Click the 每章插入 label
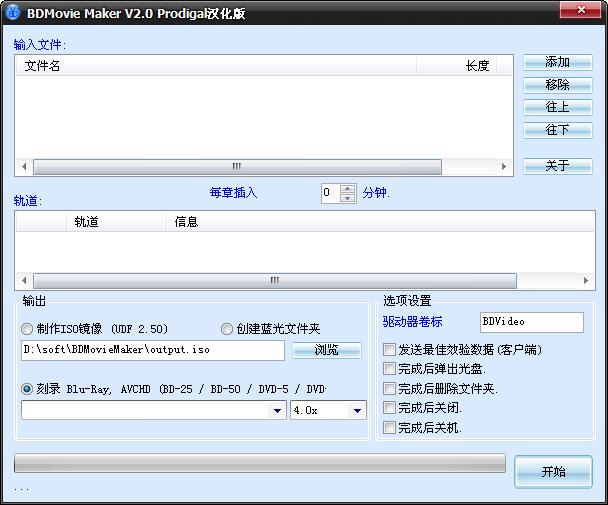Viewport: 608px width, 505px height. (233, 192)
